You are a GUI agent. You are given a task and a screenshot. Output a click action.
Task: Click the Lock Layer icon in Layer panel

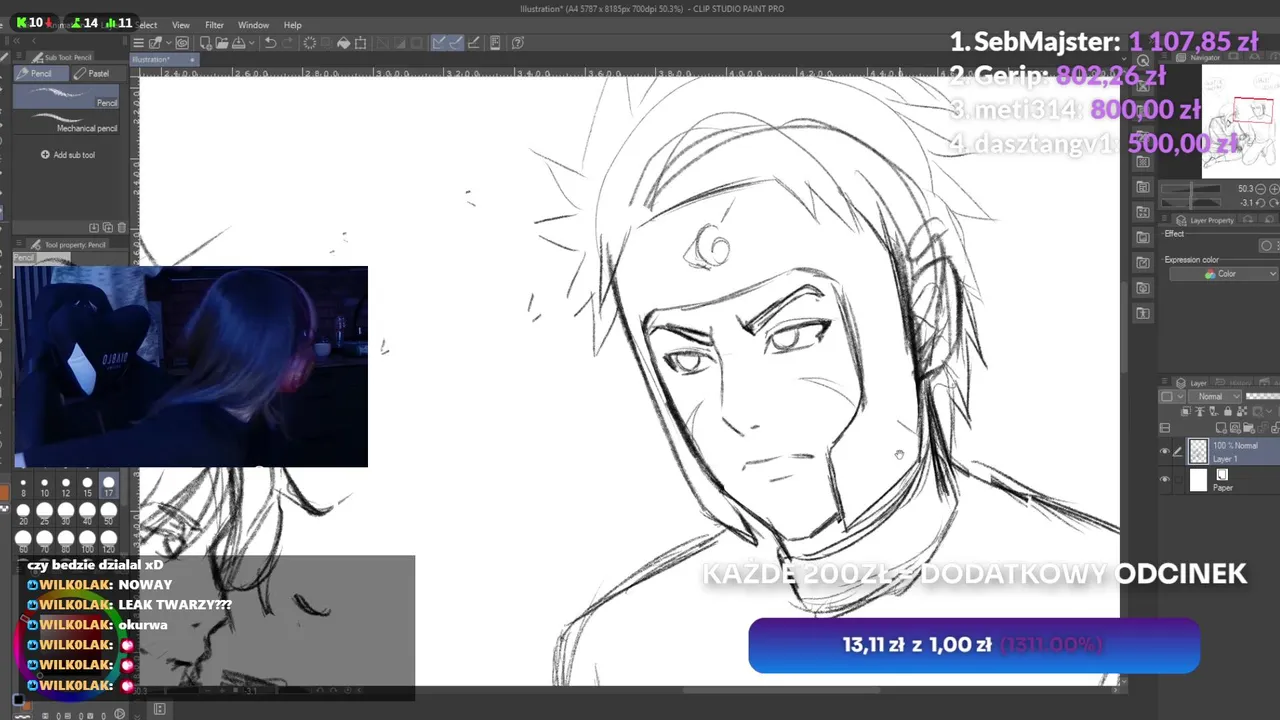pyautogui.click(x=1228, y=411)
